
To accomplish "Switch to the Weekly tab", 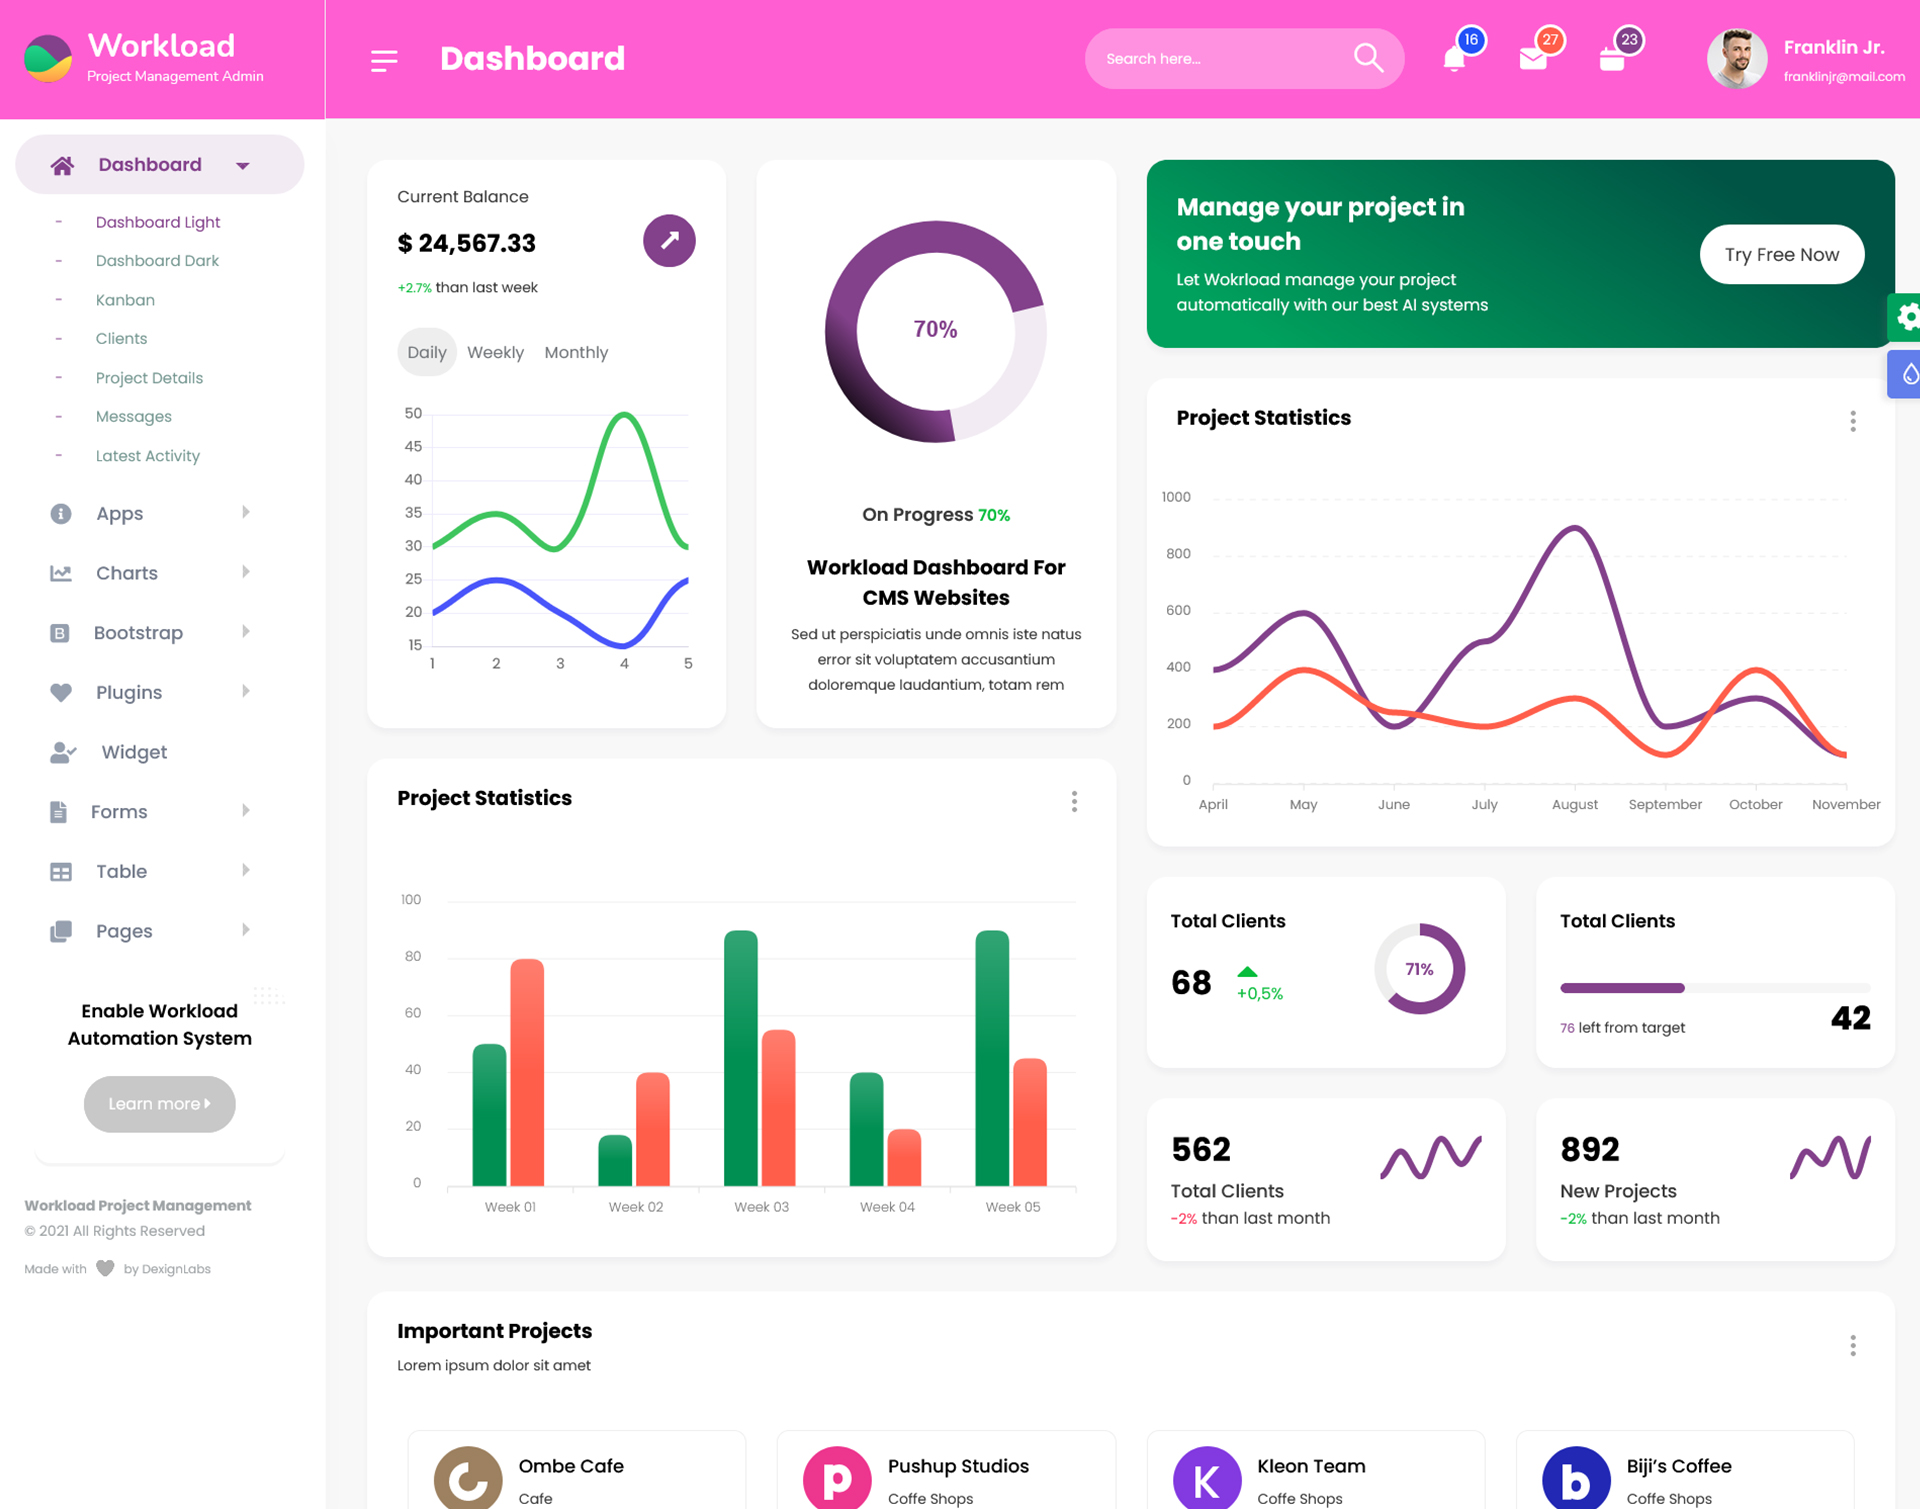I will (495, 352).
